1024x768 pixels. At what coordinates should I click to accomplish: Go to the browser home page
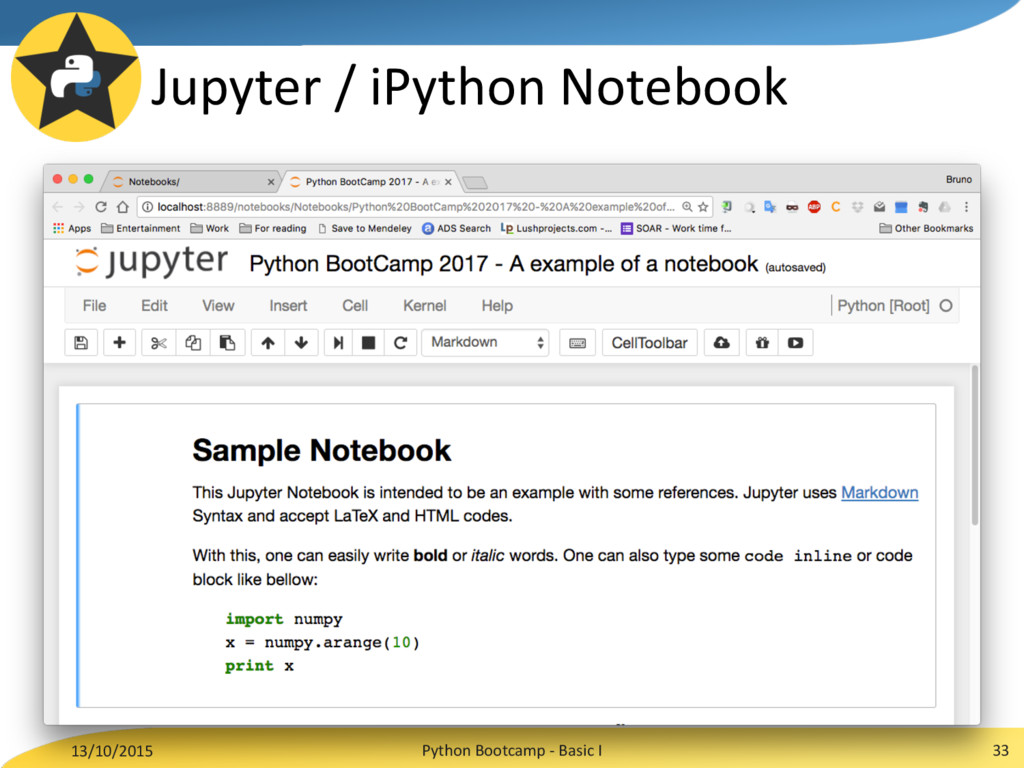coord(123,207)
